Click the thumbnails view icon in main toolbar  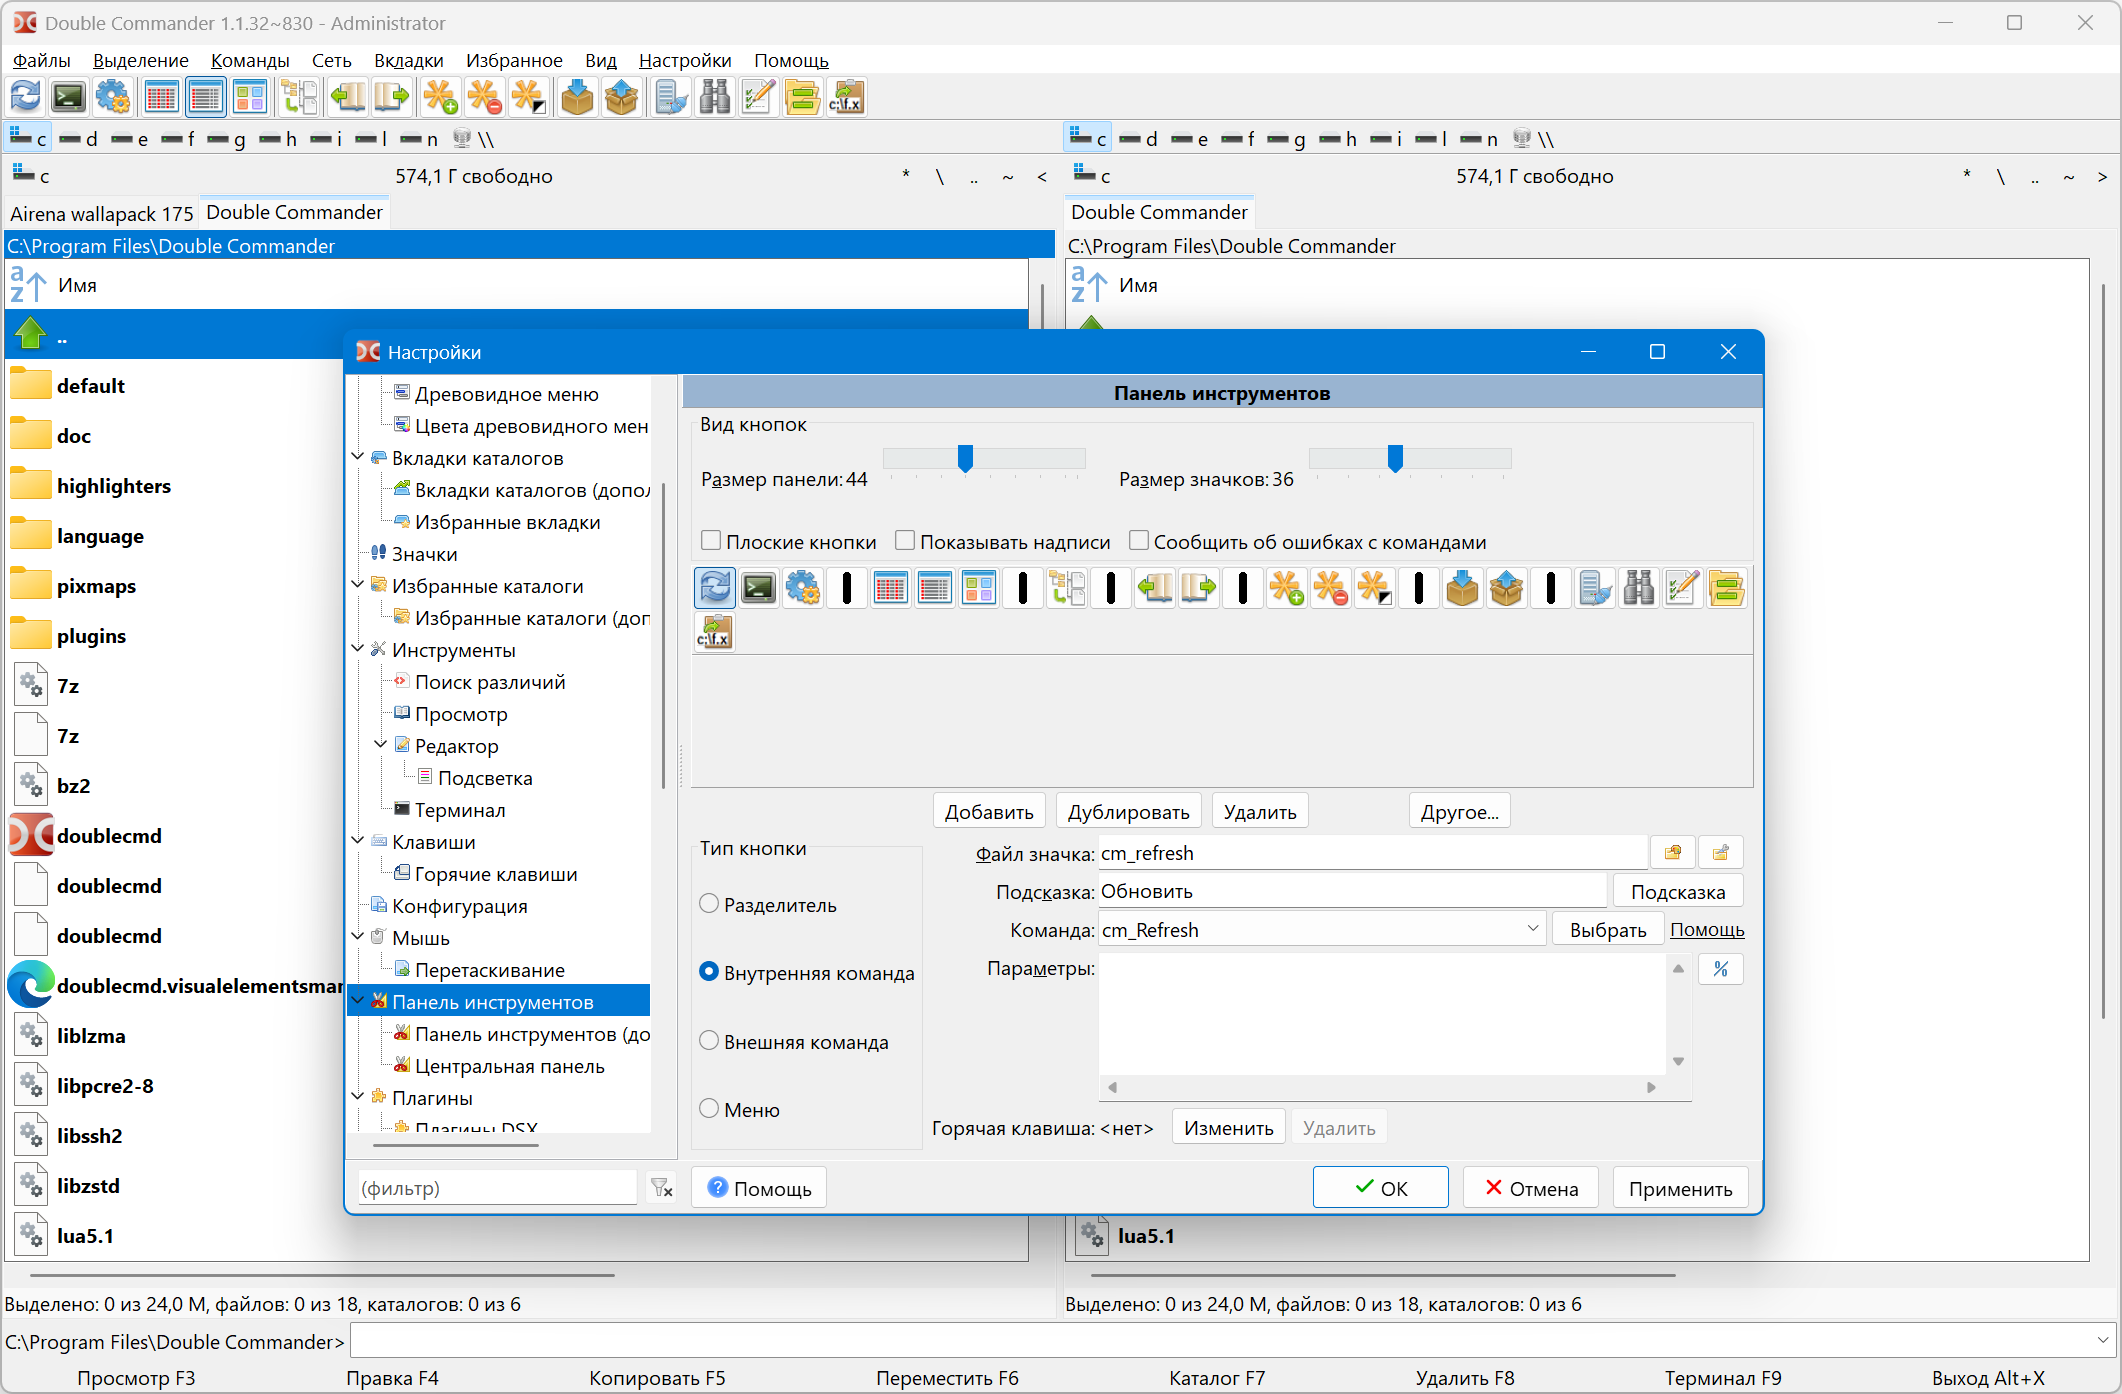[x=250, y=98]
